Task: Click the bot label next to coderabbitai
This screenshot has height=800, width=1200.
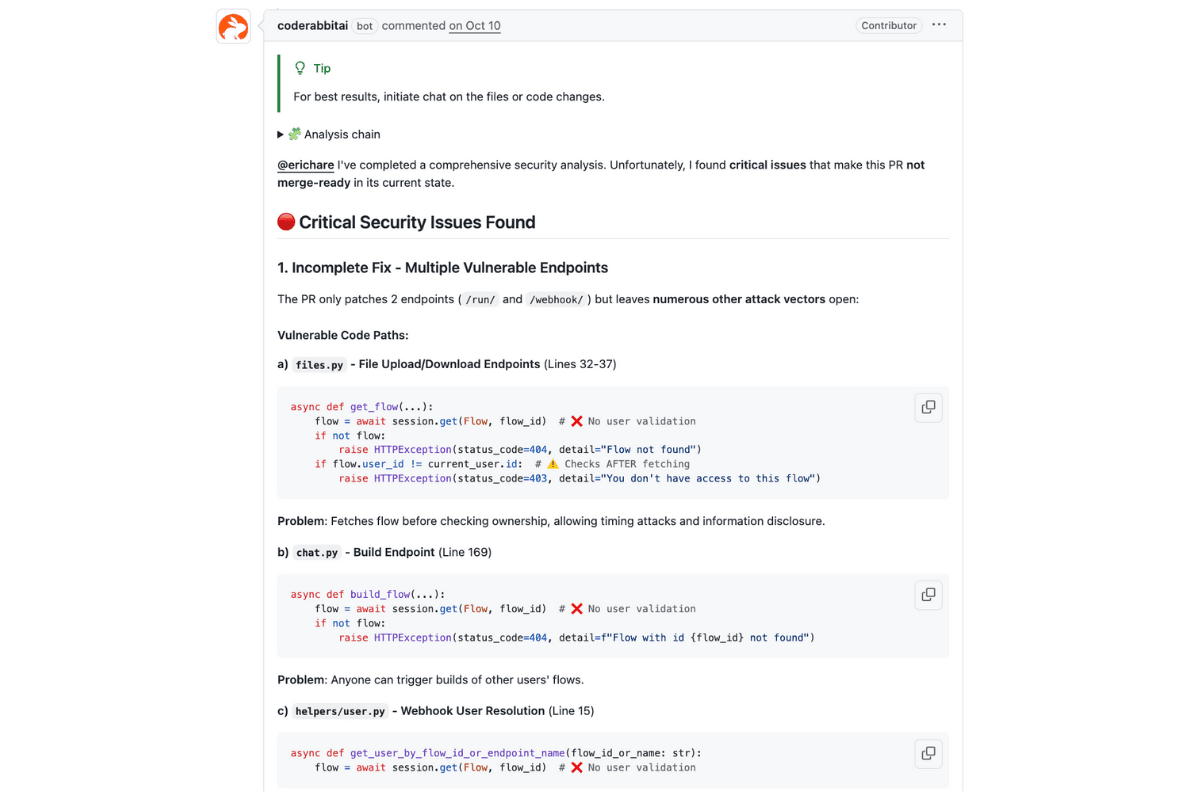Action: coord(364,26)
